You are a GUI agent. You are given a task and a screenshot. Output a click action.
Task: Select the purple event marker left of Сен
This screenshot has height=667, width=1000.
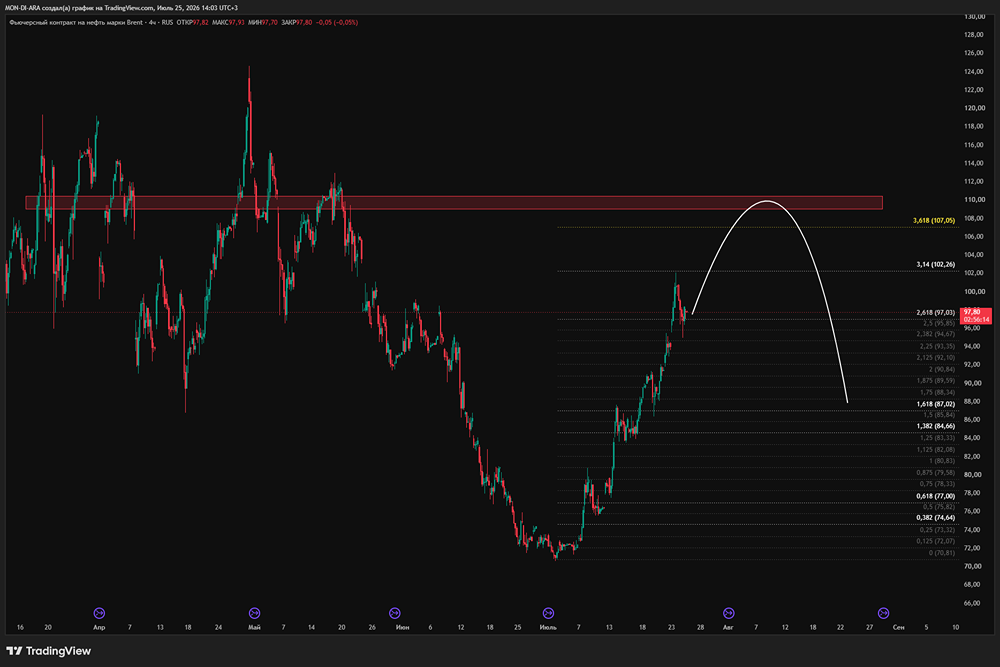(883, 613)
